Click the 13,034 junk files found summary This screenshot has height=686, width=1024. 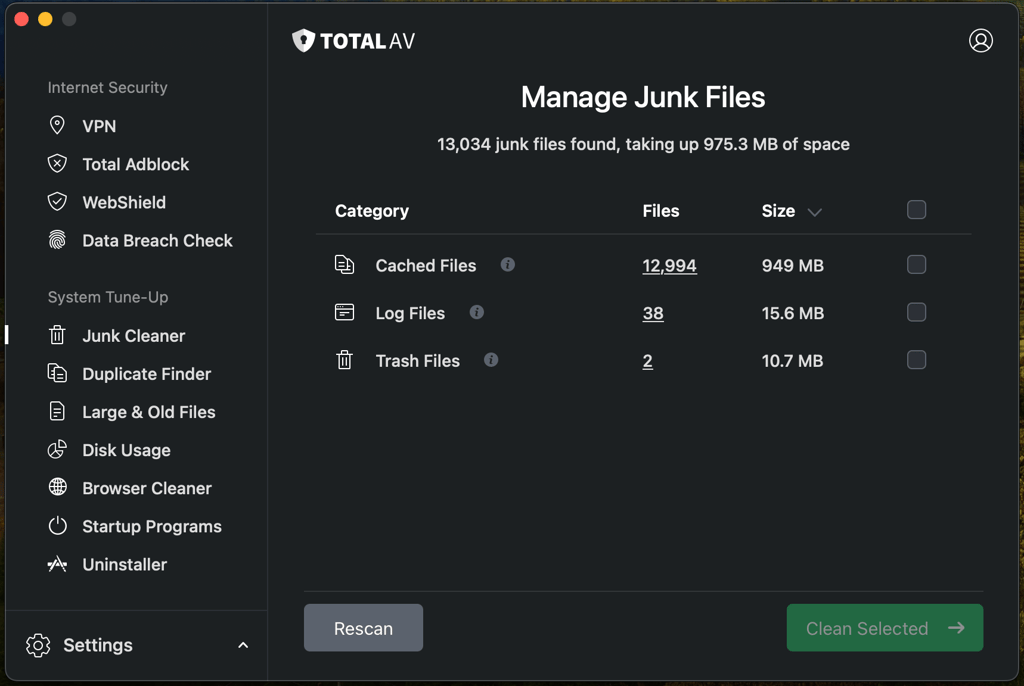[643, 144]
